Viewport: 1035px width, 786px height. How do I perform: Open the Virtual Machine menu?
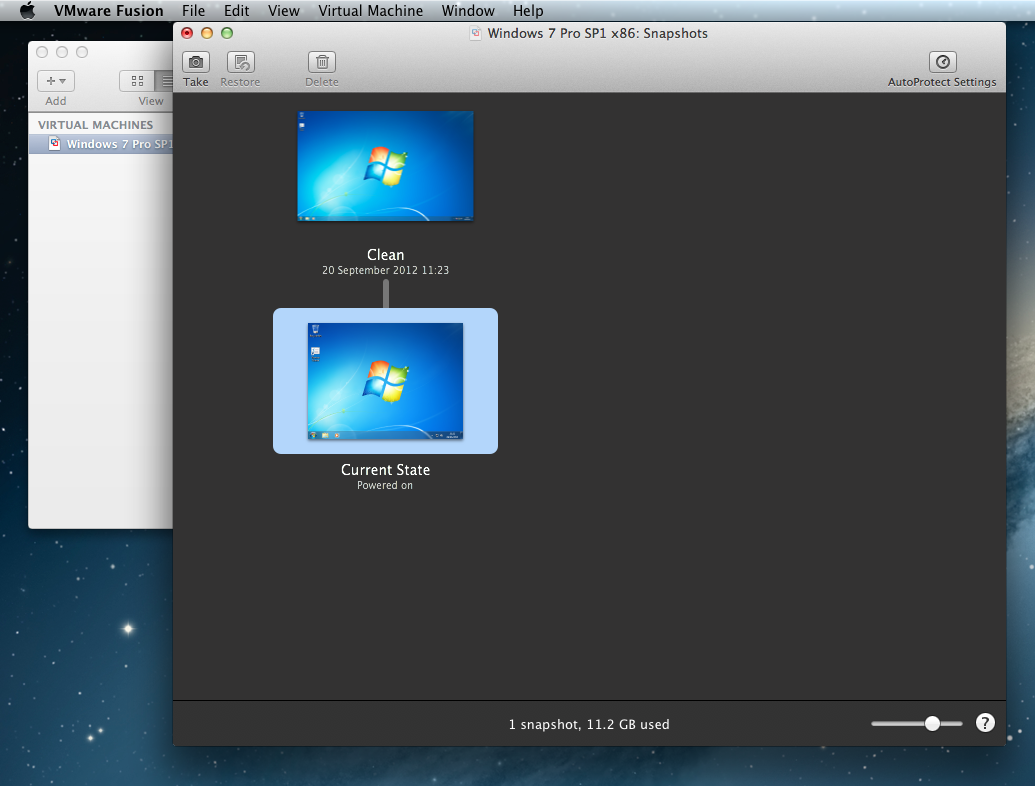(370, 11)
